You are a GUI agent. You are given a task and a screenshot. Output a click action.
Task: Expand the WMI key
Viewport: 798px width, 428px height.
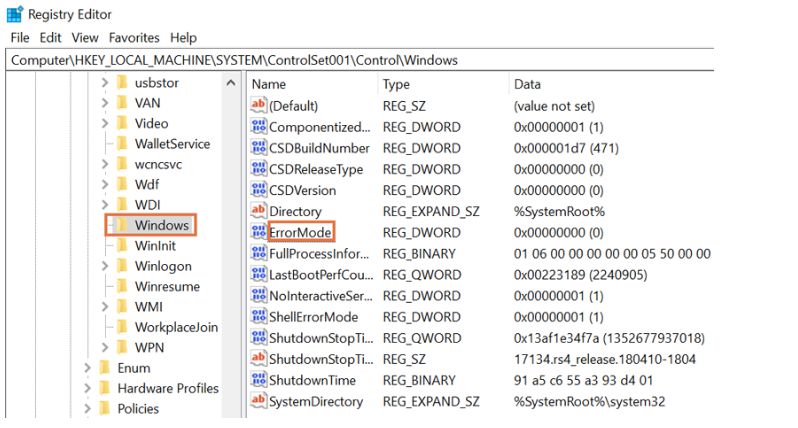[x=105, y=306]
